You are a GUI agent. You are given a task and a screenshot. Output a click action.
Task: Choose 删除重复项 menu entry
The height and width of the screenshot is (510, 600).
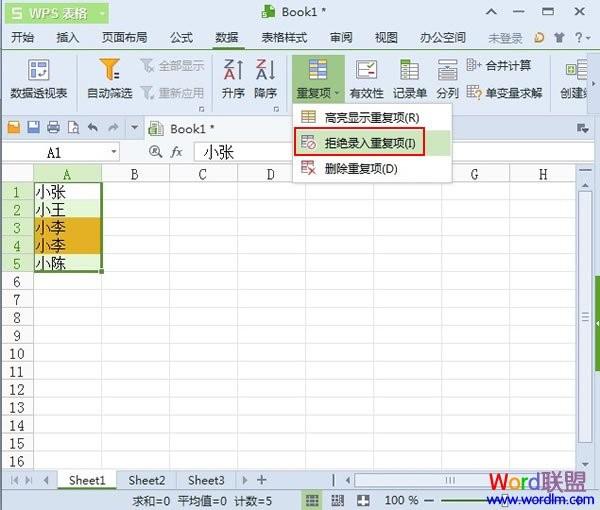(360, 168)
